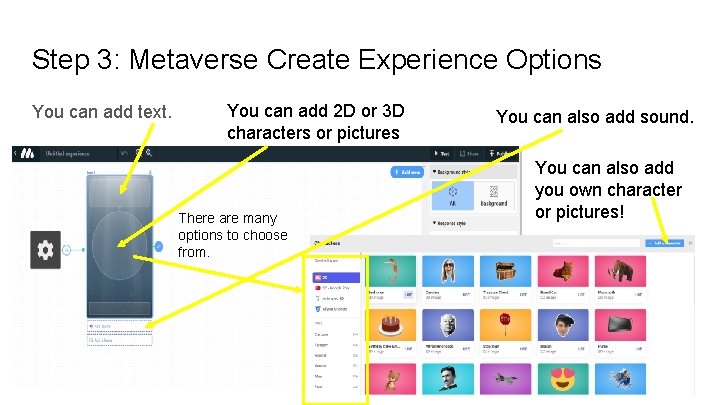Select the Background image style option
Screen dimensions: 720x405
[494, 195]
